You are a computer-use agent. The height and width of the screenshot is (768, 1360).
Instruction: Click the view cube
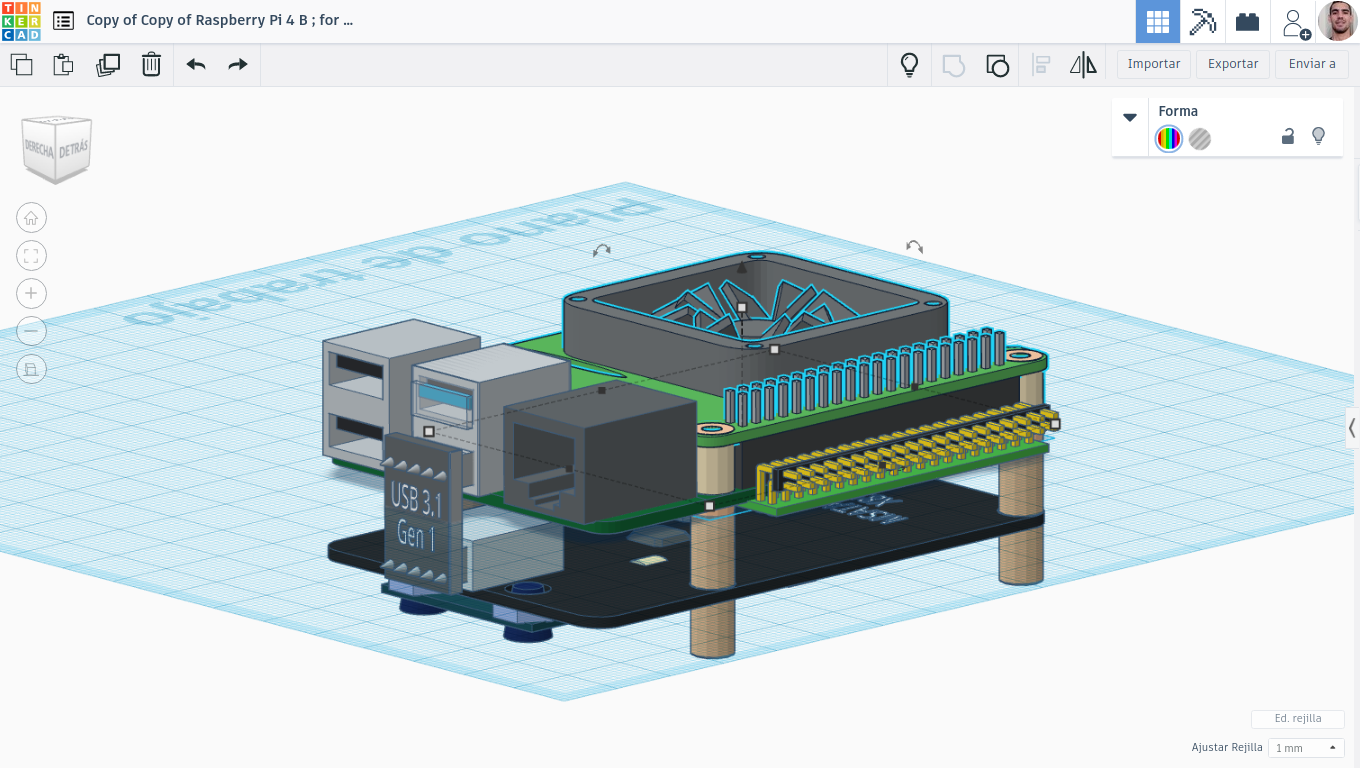click(58, 149)
